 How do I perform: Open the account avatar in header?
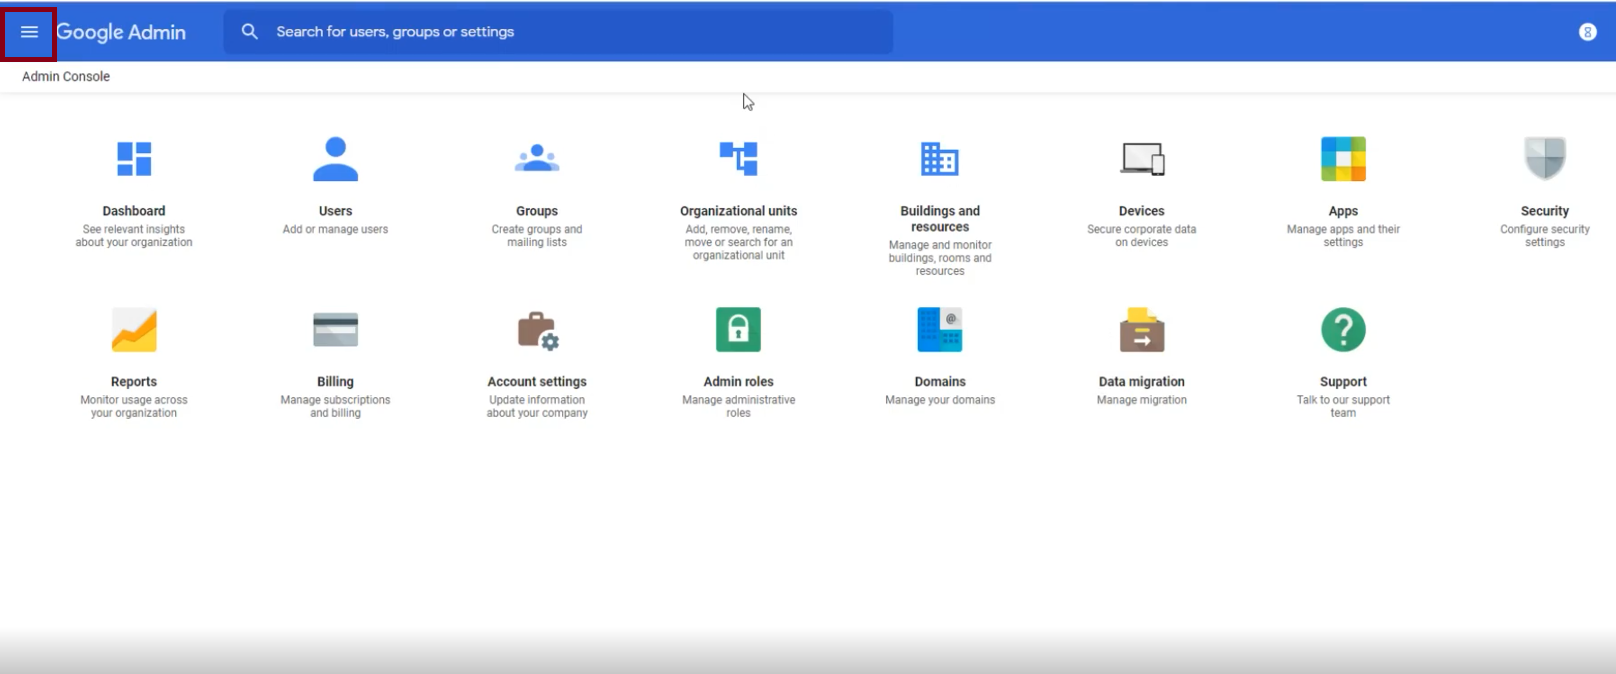click(1587, 32)
